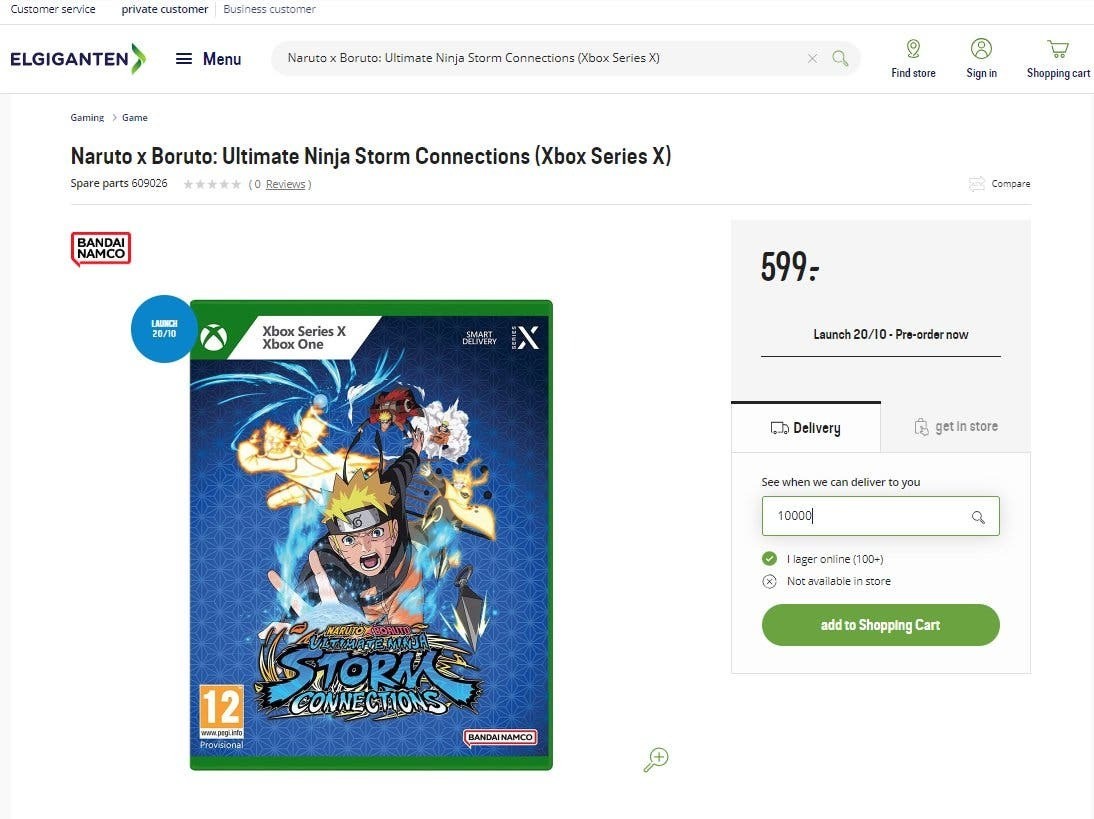Screen dimensions: 1094x819
Task: Go to Gaming breadcrumb
Action: (x=87, y=118)
